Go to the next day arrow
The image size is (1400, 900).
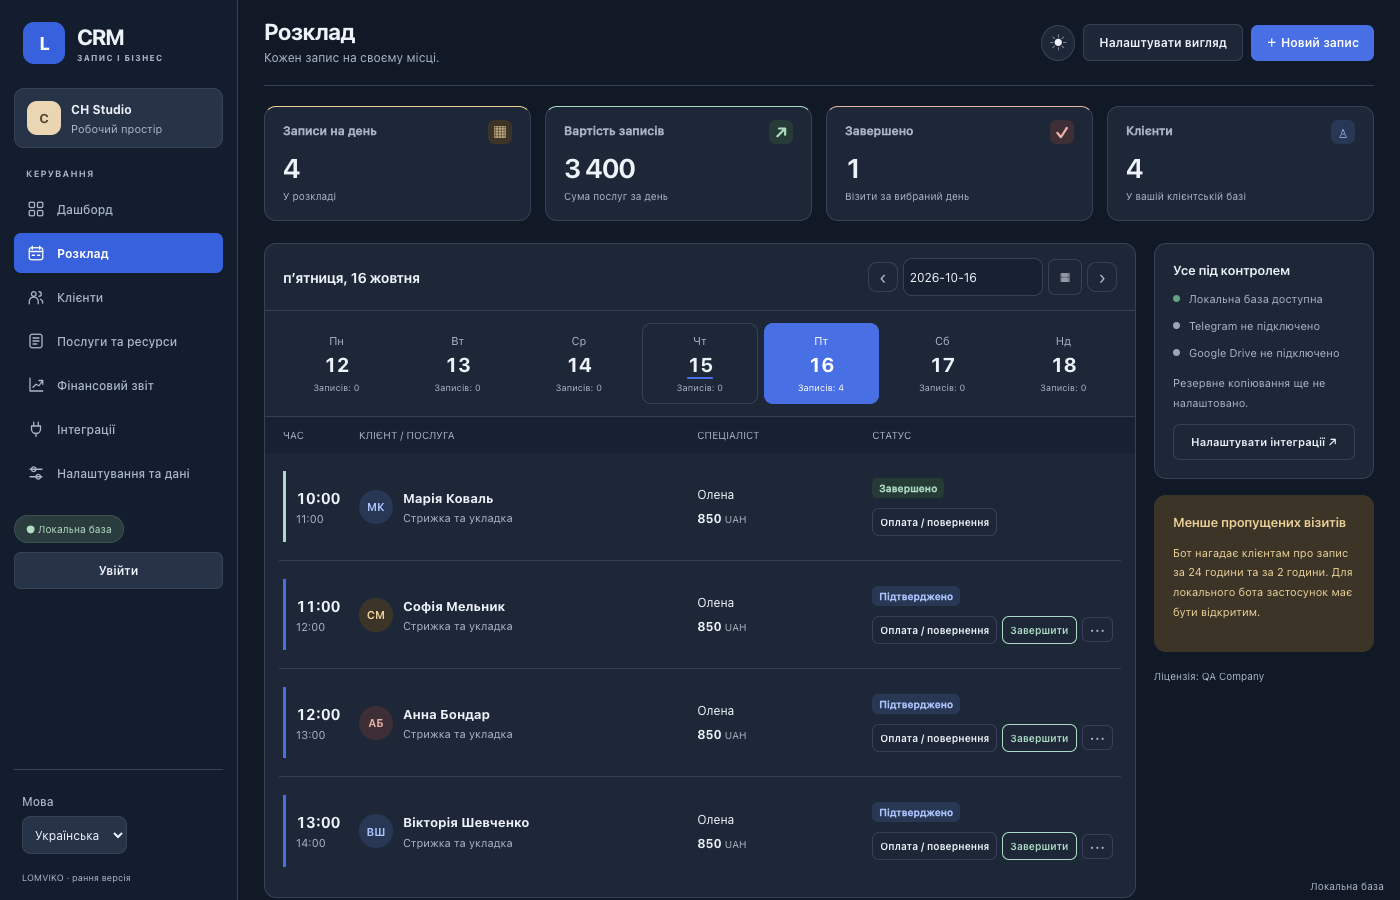(1102, 278)
